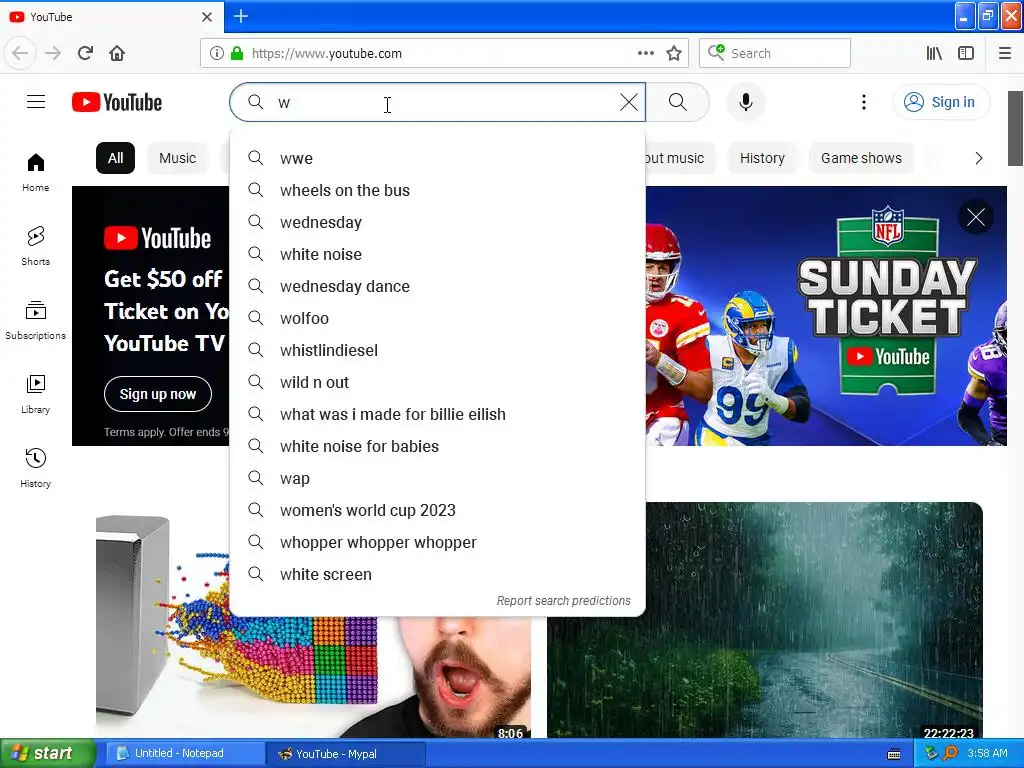
Task: Click the magnifier tray icon
Action: tap(950, 753)
